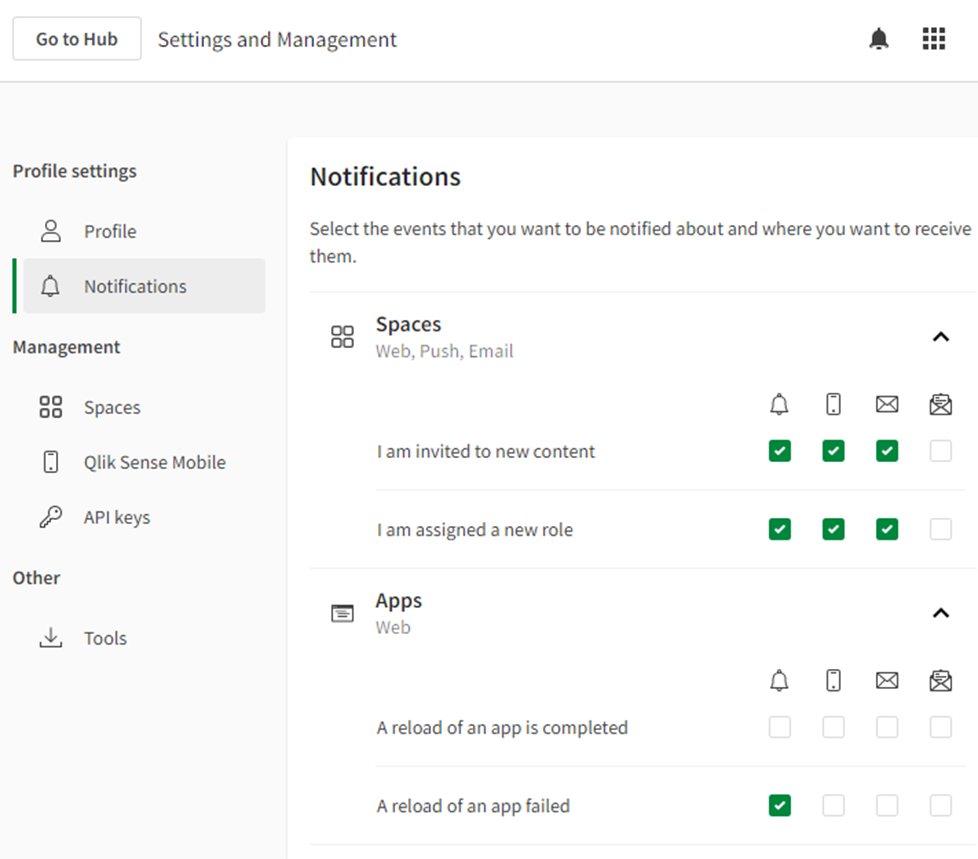Click the key icon next to API keys
Image resolution: width=978 pixels, height=859 pixels.
[x=48, y=517]
